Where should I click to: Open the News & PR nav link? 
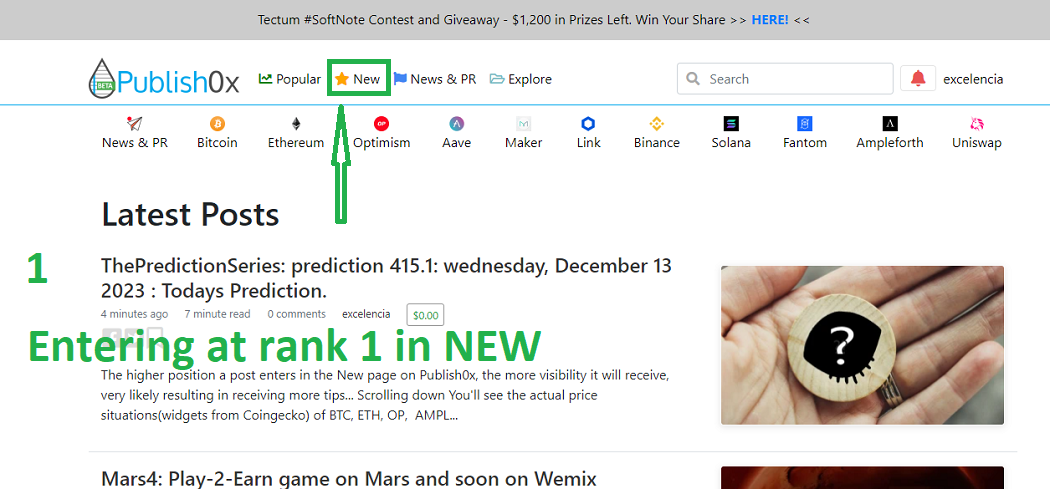(435, 79)
